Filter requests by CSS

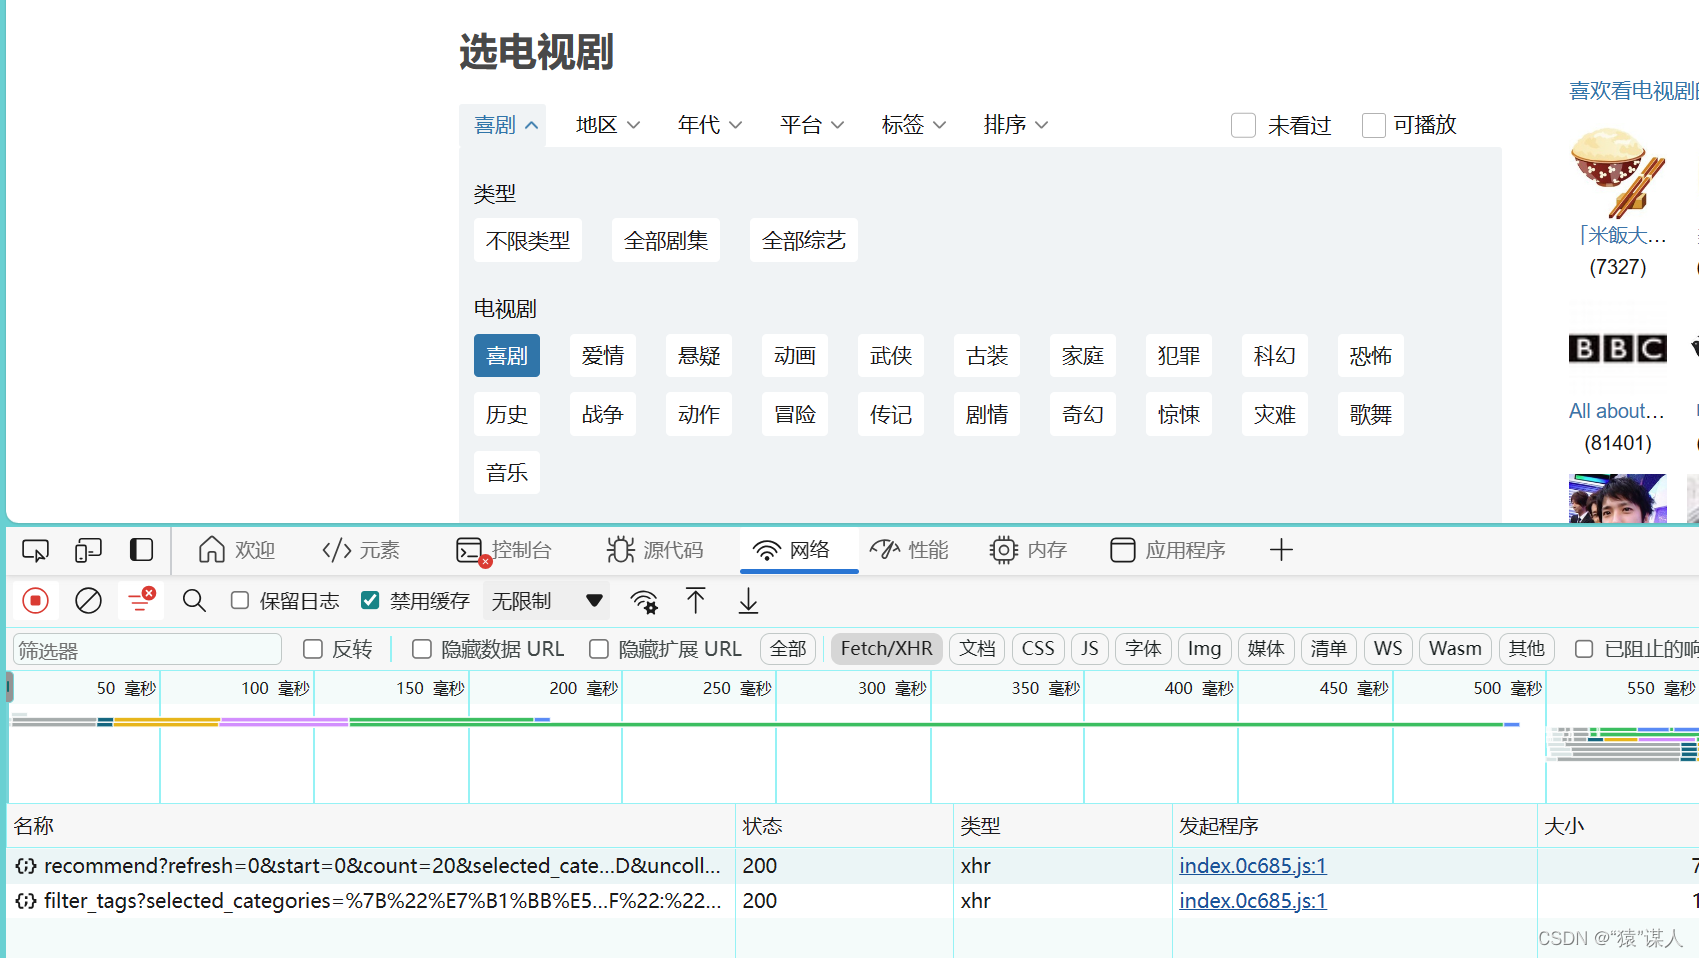1038,649
